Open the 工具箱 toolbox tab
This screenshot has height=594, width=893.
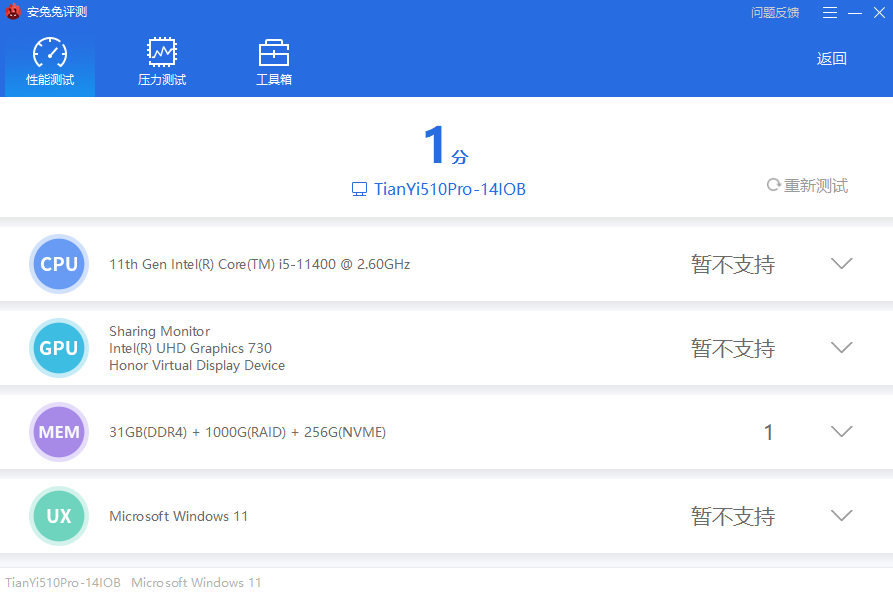pyautogui.click(x=274, y=62)
